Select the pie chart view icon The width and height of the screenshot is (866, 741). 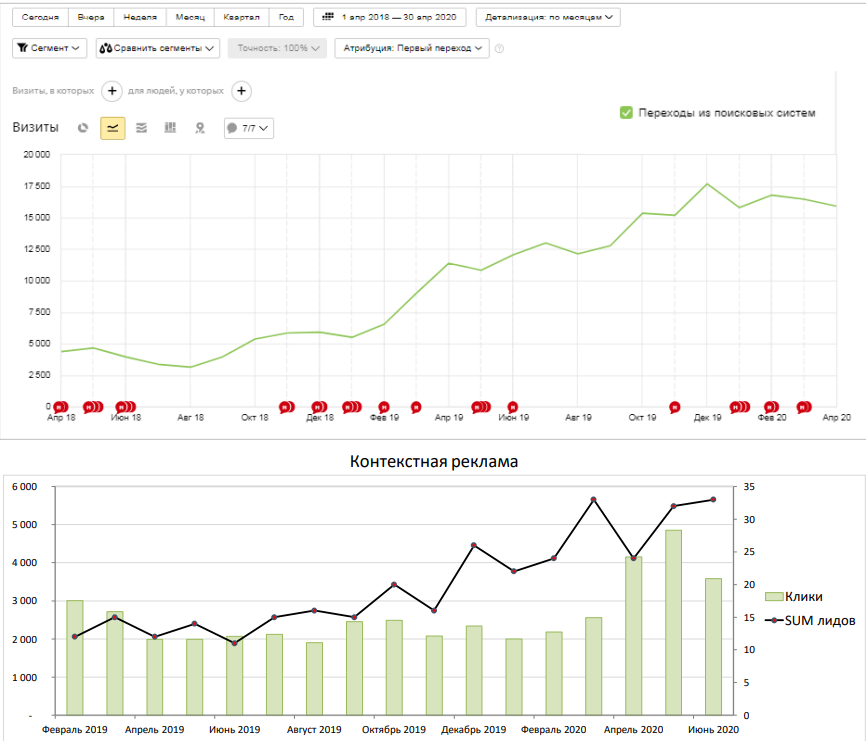(84, 128)
